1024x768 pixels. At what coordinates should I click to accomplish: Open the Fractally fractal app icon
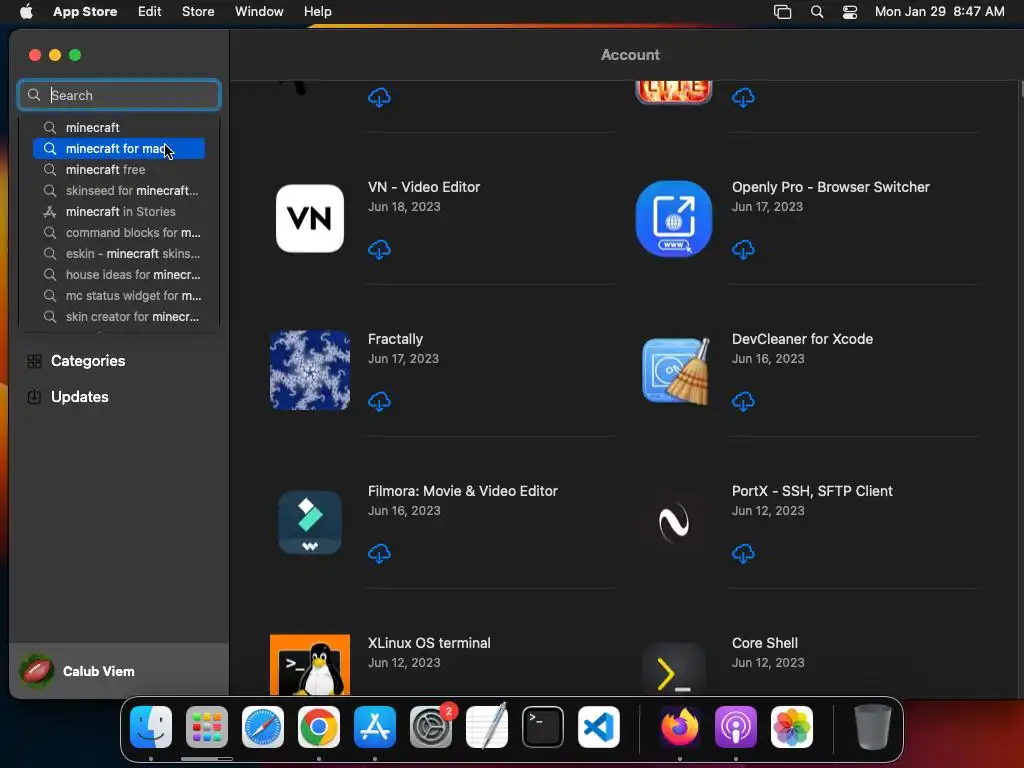[310, 370]
